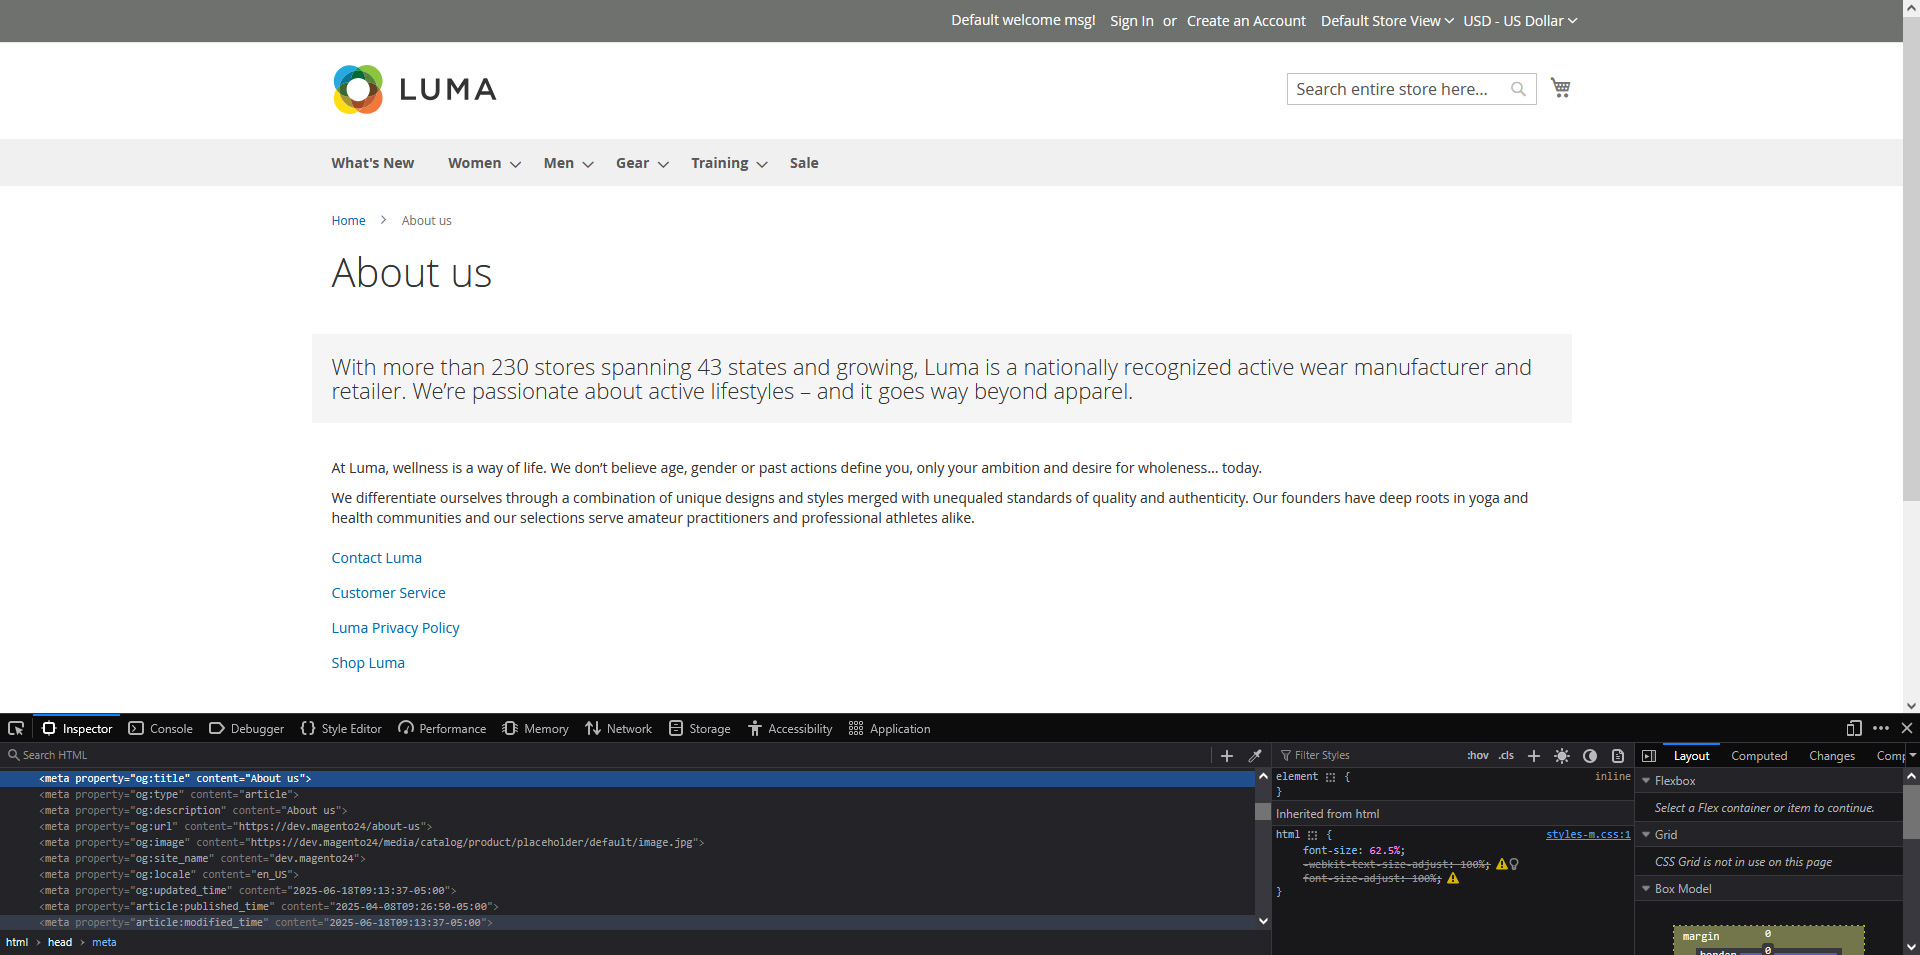Toggle the sidebar split pane icon

[x=1649, y=756]
